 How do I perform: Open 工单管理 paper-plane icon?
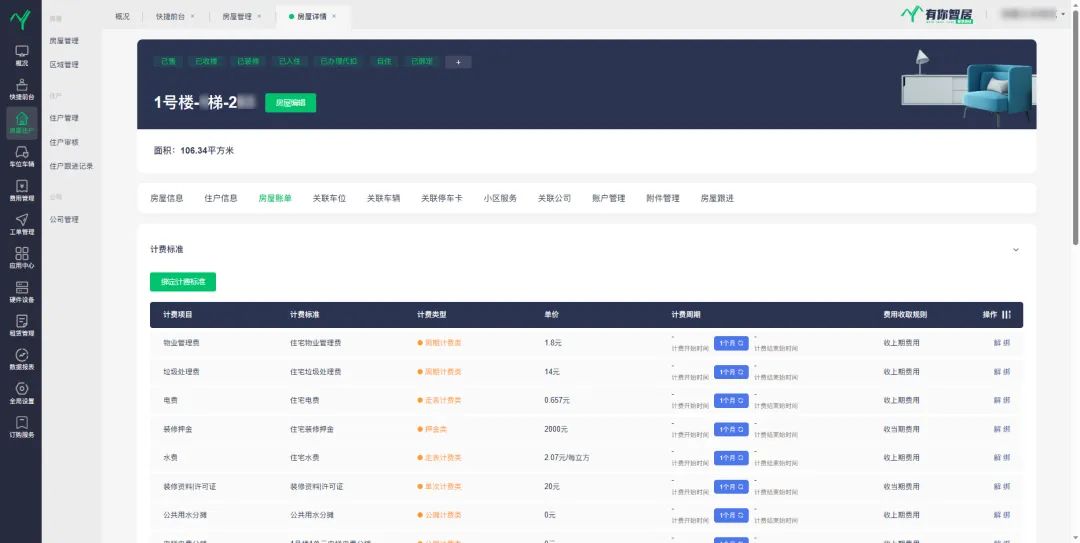[21, 224]
